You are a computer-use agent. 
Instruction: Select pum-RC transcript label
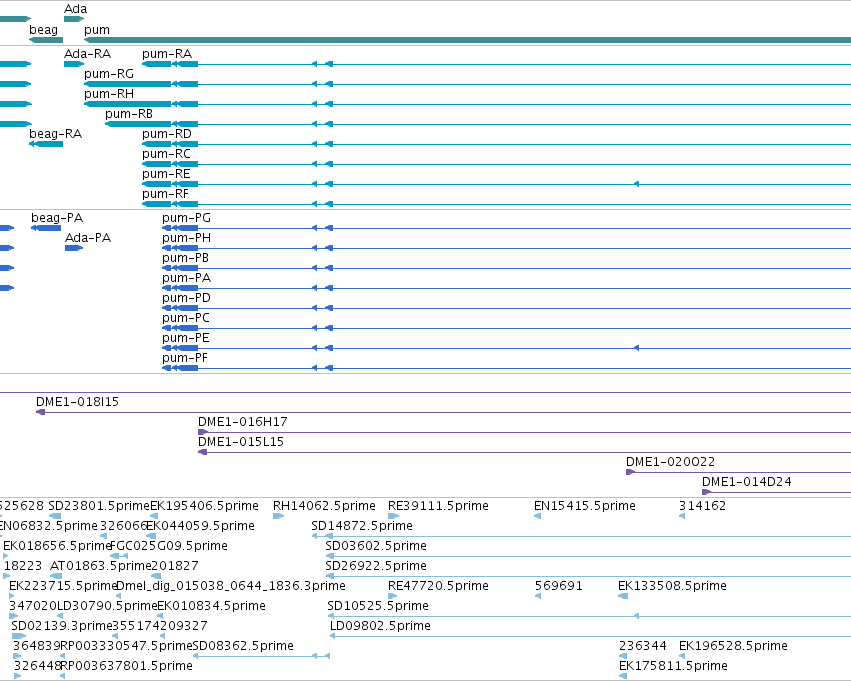pyautogui.click(x=167, y=154)
